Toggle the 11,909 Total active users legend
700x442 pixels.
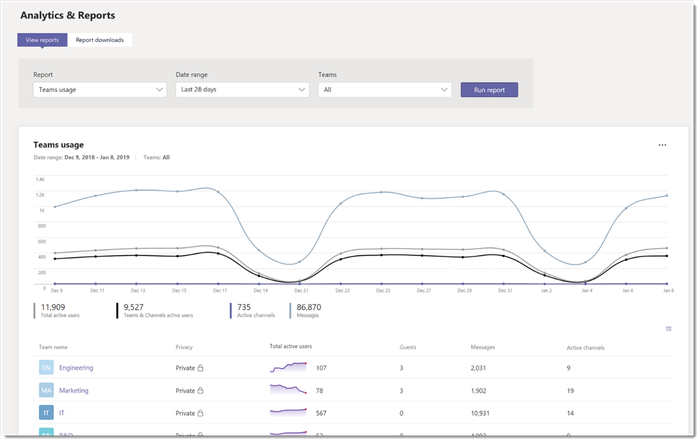(x=57, y=310)
